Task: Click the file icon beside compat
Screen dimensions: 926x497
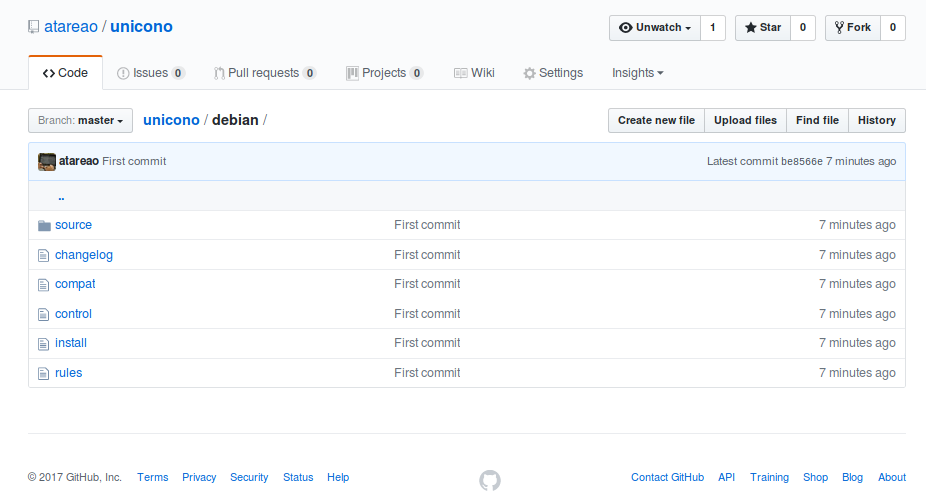Action: [x=43, y=285]
